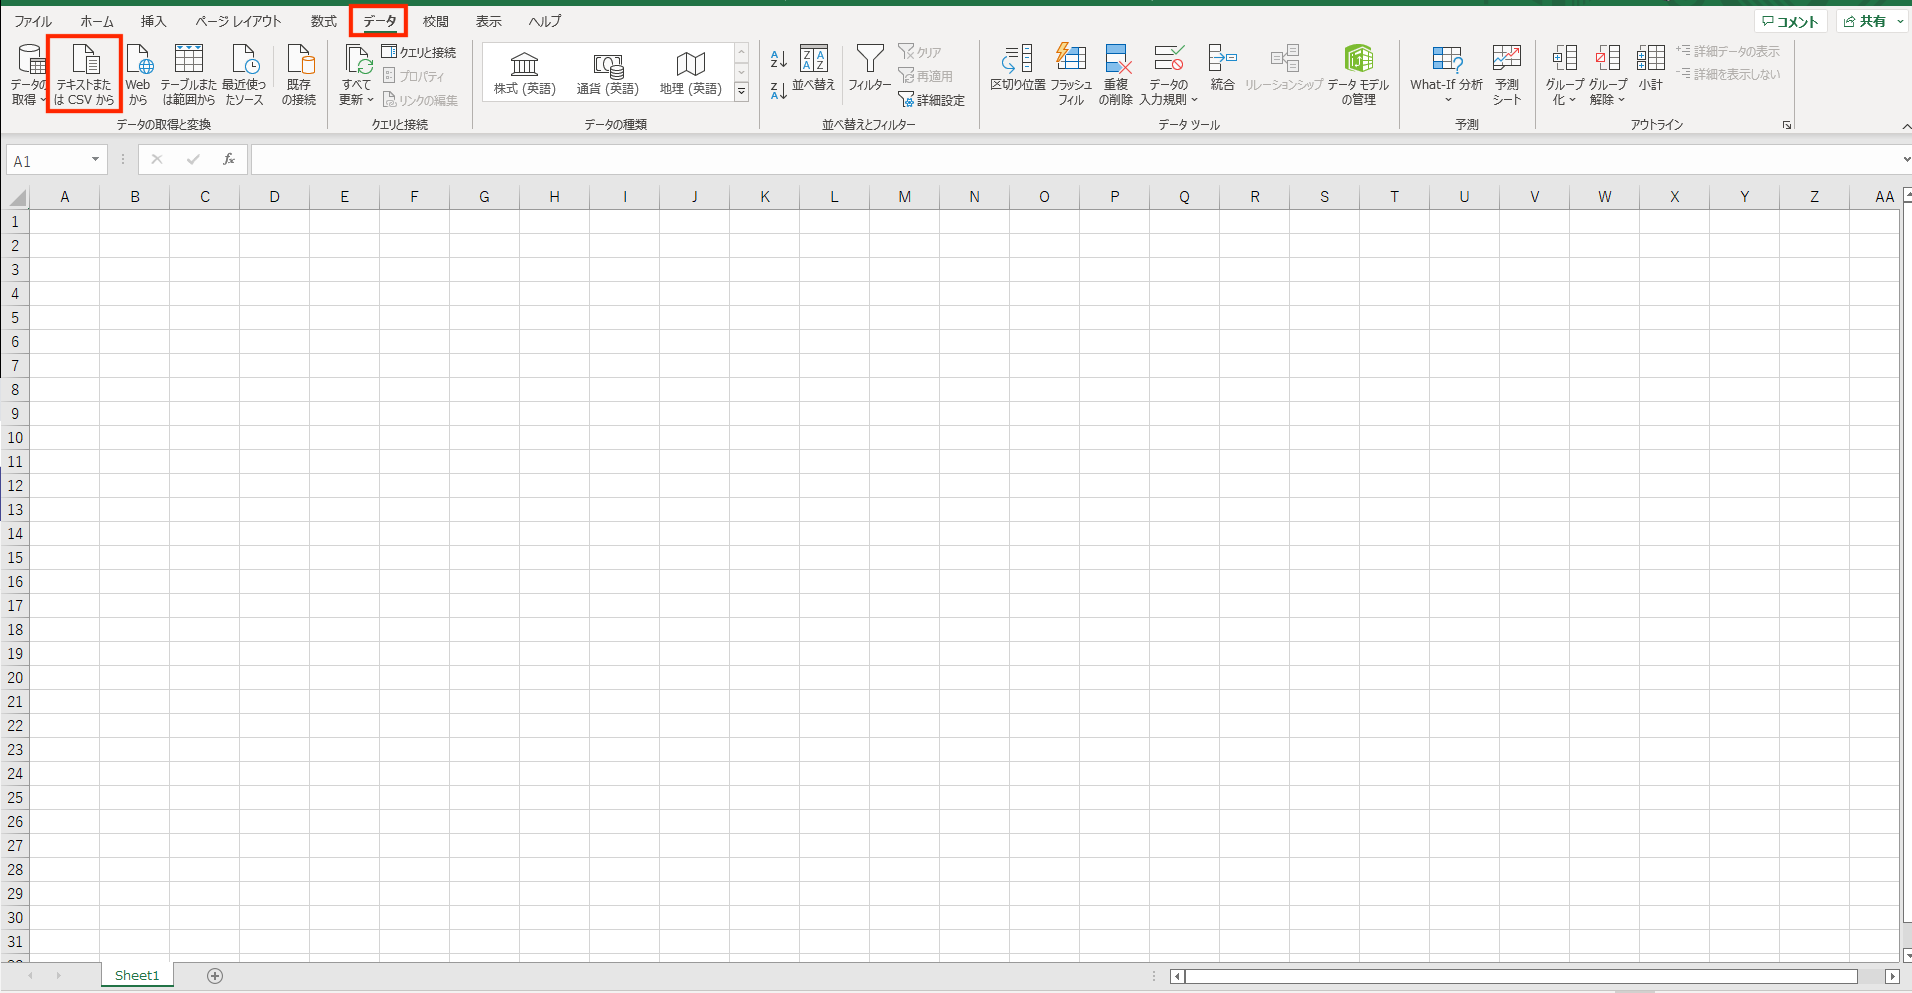Screen dimensions: 1912x993
Task: Click the テキストまたは CSV から import icon
Action: pos(85,74)
